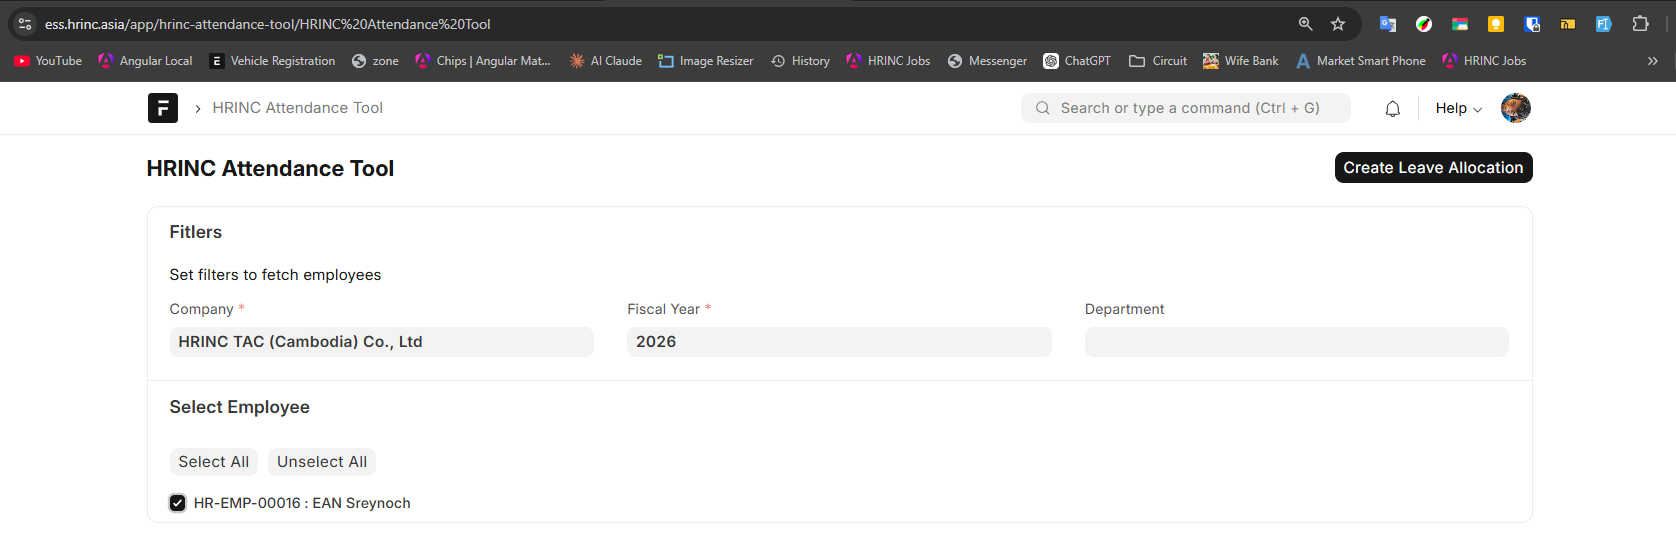
Task: Open the blue shield lock extension
Action: [x=1531, y=24]
